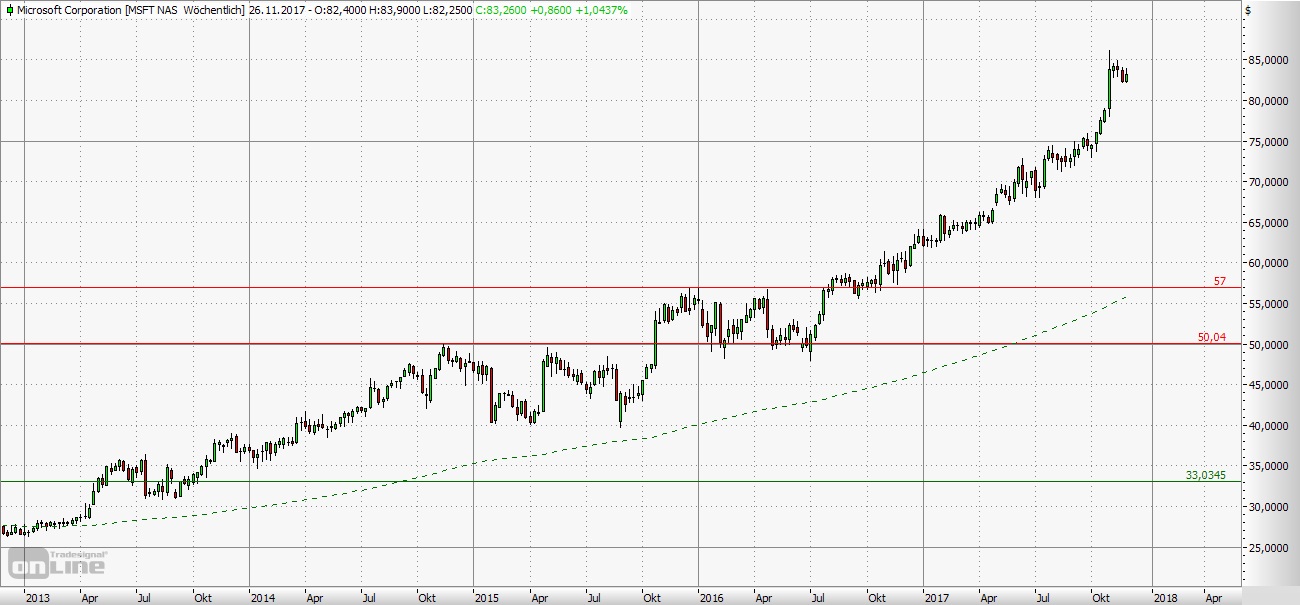Click the 2014 year label on time axis
Image resolution: width=1300 pixels, height=605 pixels.
pyautogui.click(x=262, y=597)
